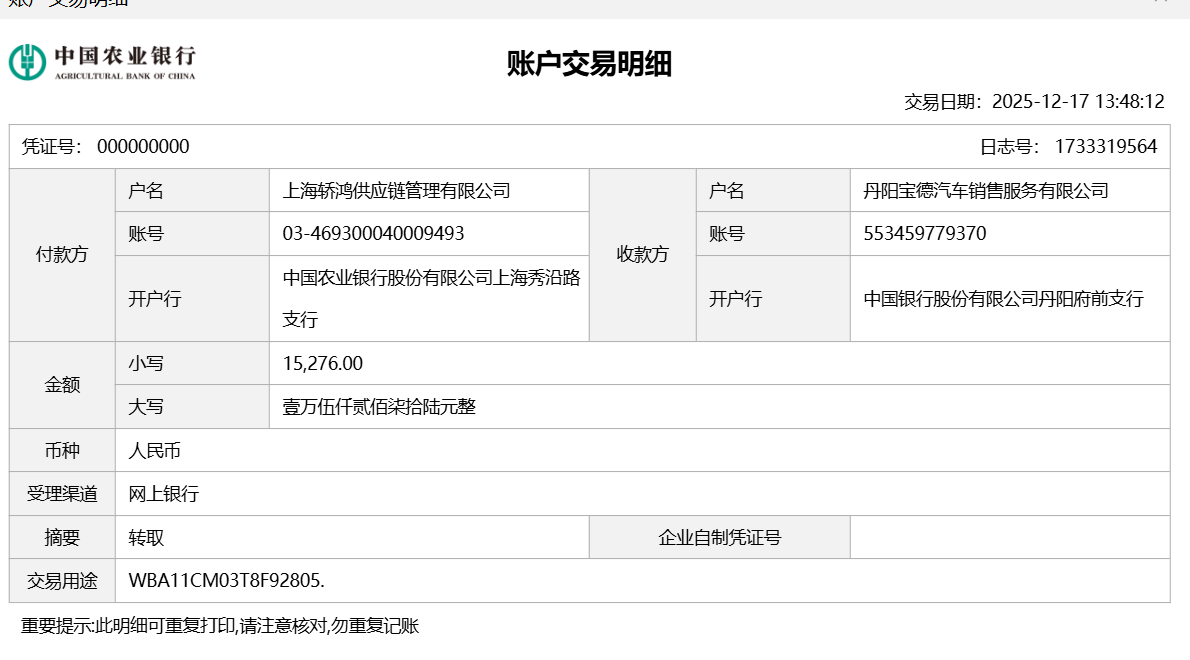This screenshot has height=660, width=1190.
Task: Click the channel value 网上银行
Action: (164, 494)
